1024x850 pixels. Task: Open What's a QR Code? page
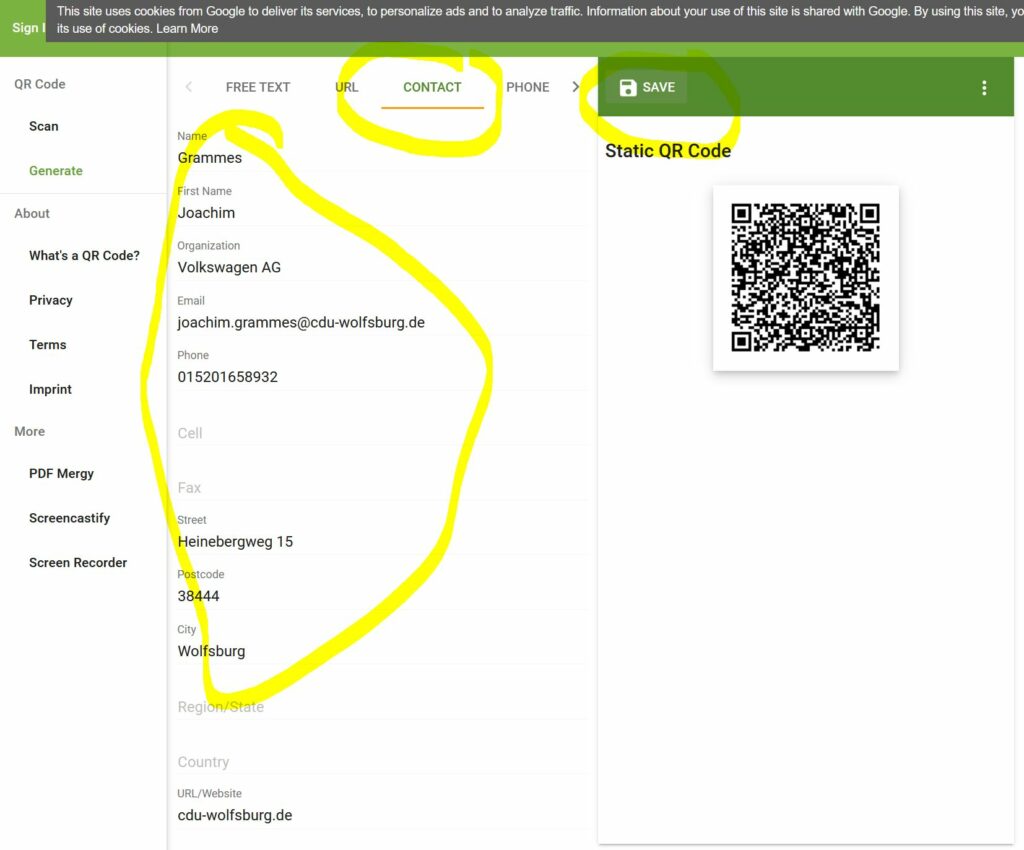(x=84, y=255)
